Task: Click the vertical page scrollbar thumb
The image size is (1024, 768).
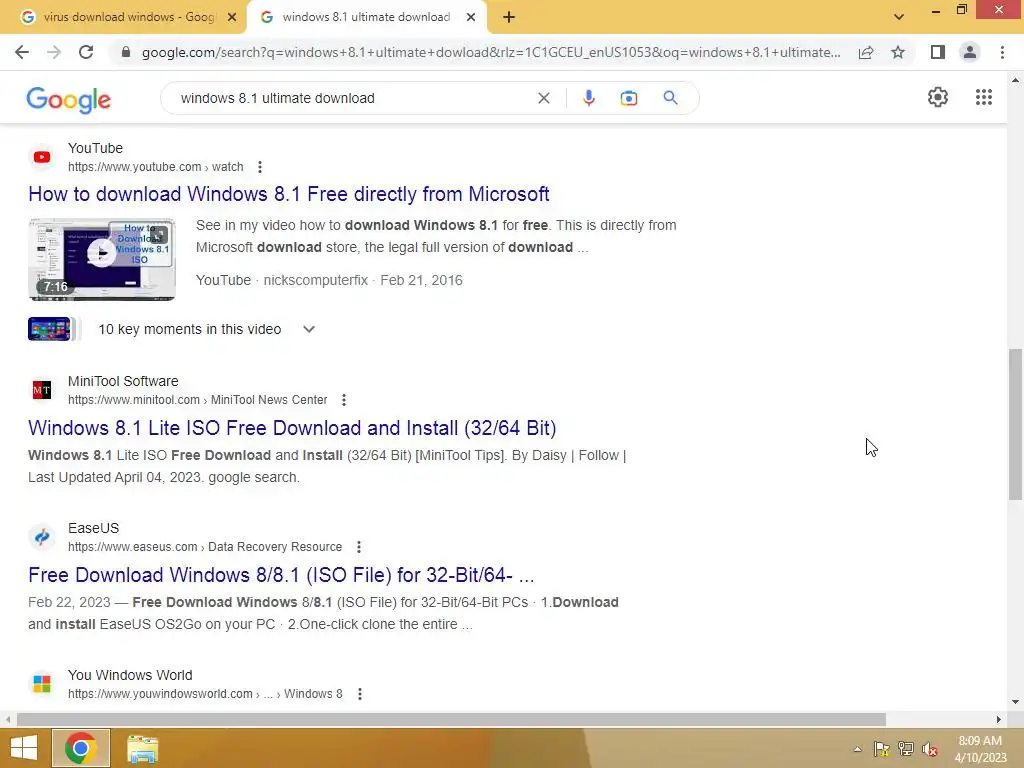Action: [x=1015, y=424]
